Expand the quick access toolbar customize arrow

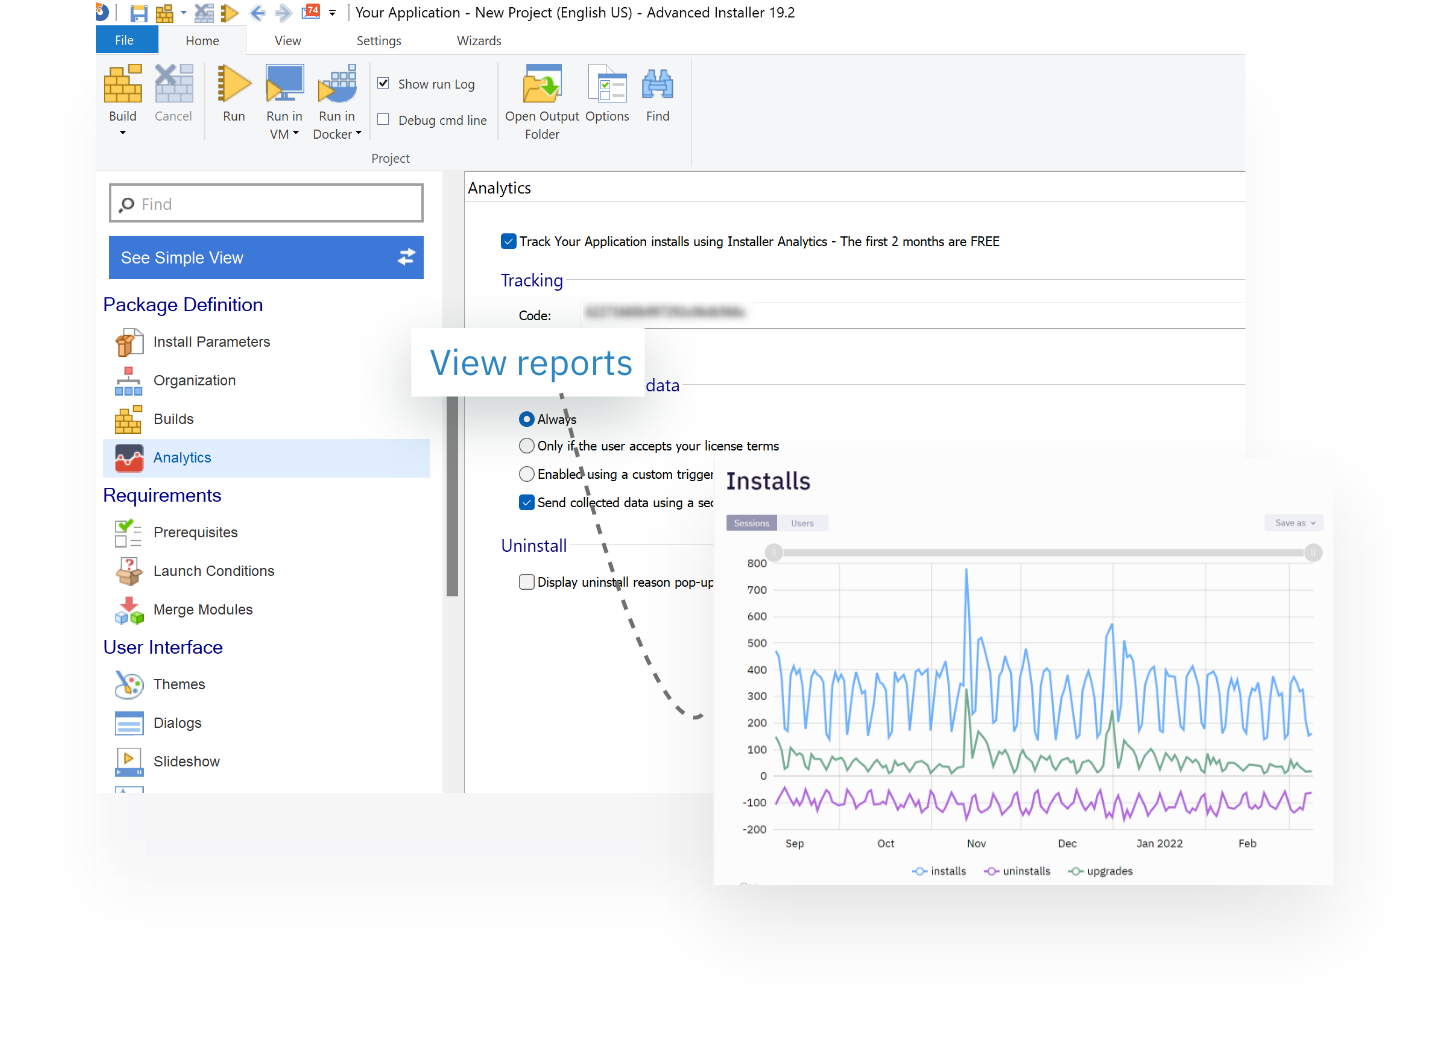tap(332, 13)
